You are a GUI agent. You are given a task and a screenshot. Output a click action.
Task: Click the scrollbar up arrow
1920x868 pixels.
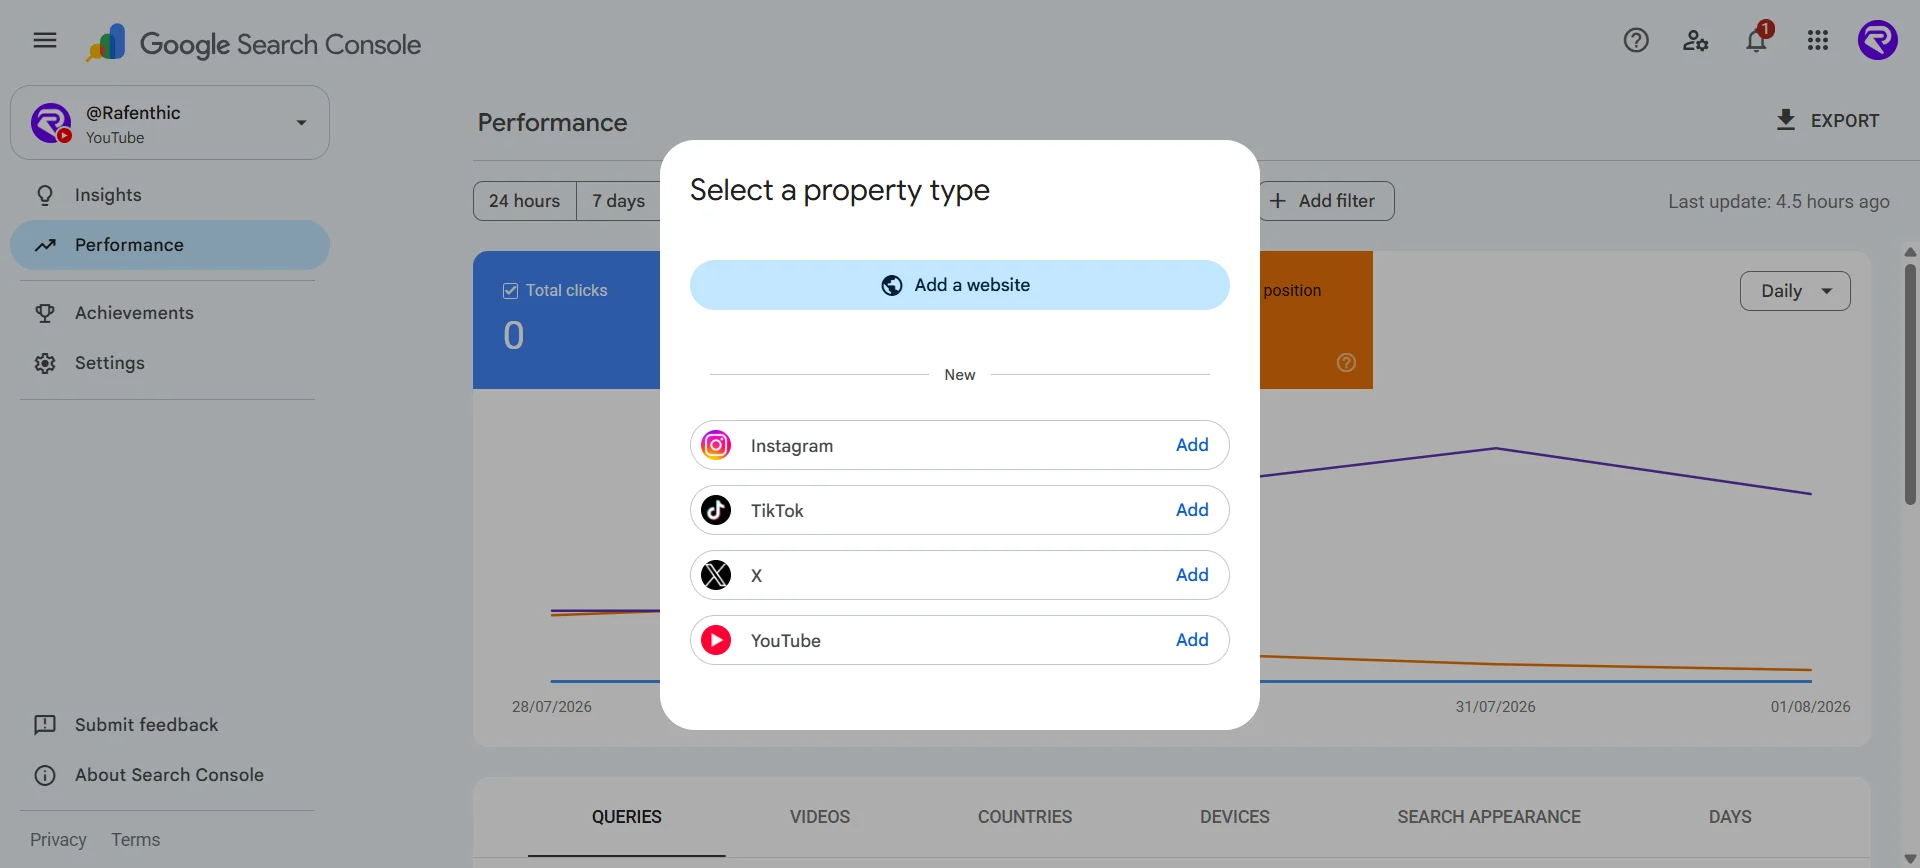[x=1910, y=252]
